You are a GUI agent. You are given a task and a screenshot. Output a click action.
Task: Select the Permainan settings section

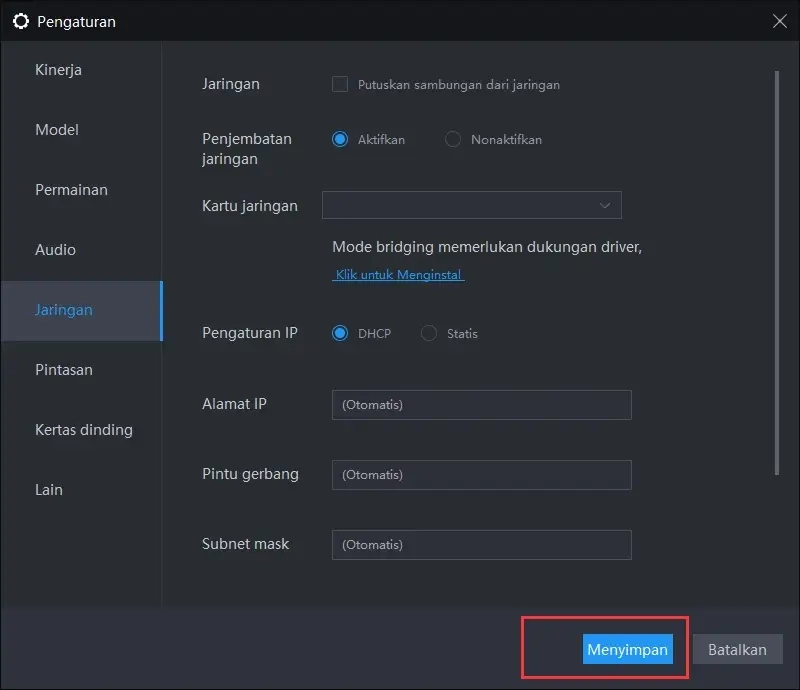point(71,189)
